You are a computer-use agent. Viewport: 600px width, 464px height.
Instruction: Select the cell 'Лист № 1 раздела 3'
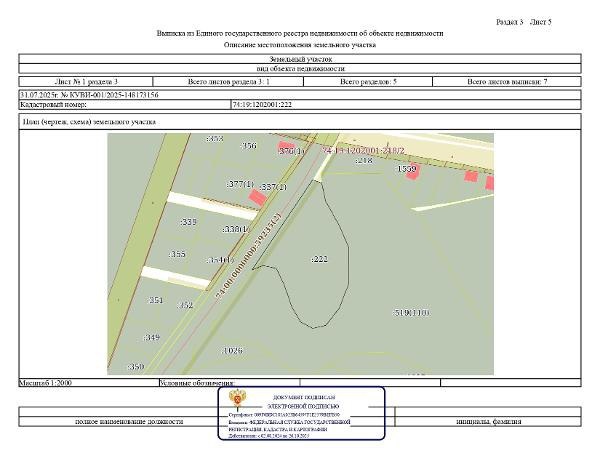coord(86,81)
